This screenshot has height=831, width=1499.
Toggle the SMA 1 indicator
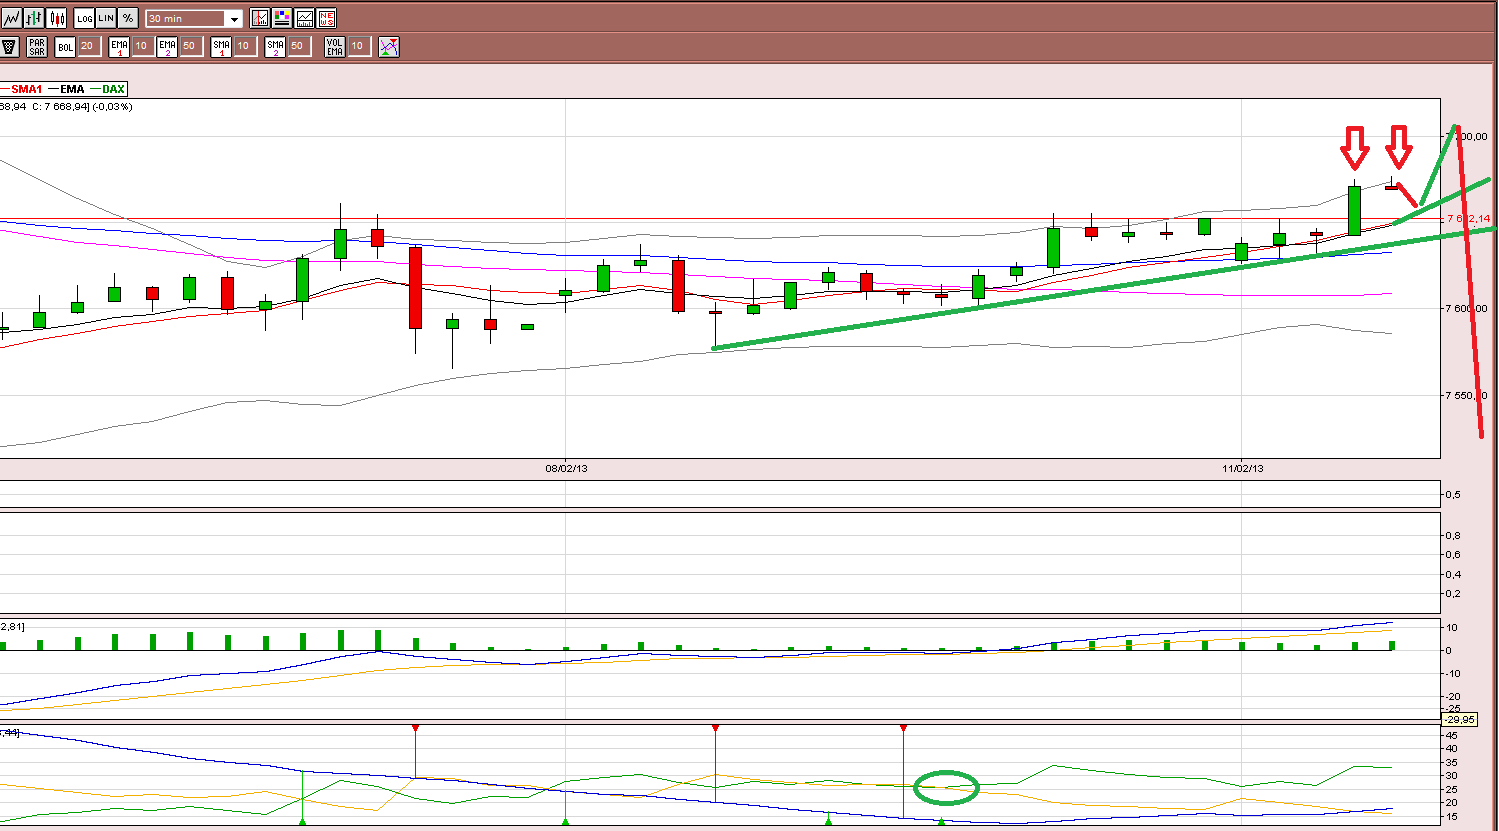[x=221, y=46]
